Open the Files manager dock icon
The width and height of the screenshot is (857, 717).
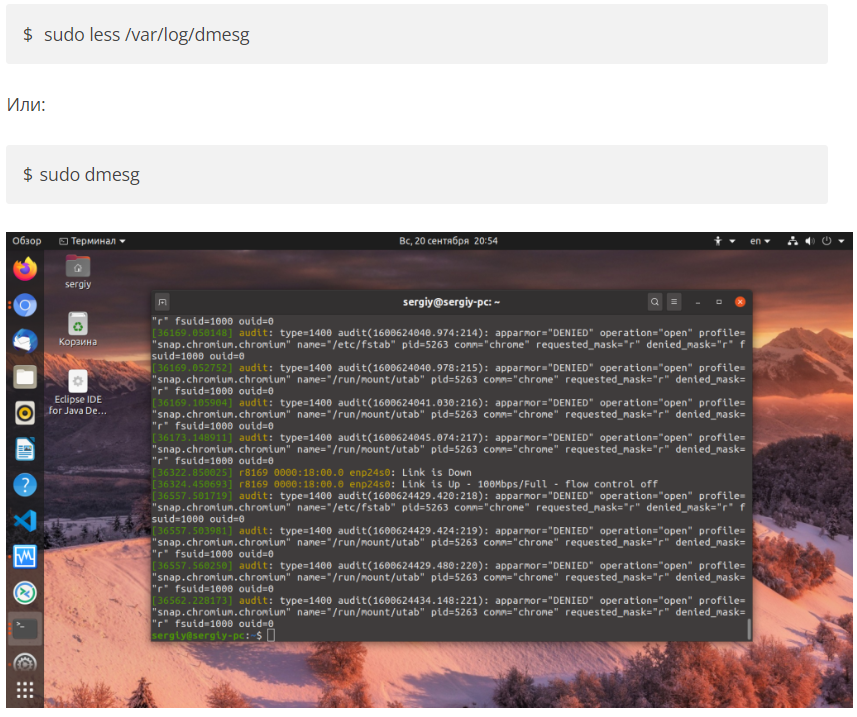tap(25, 377)
